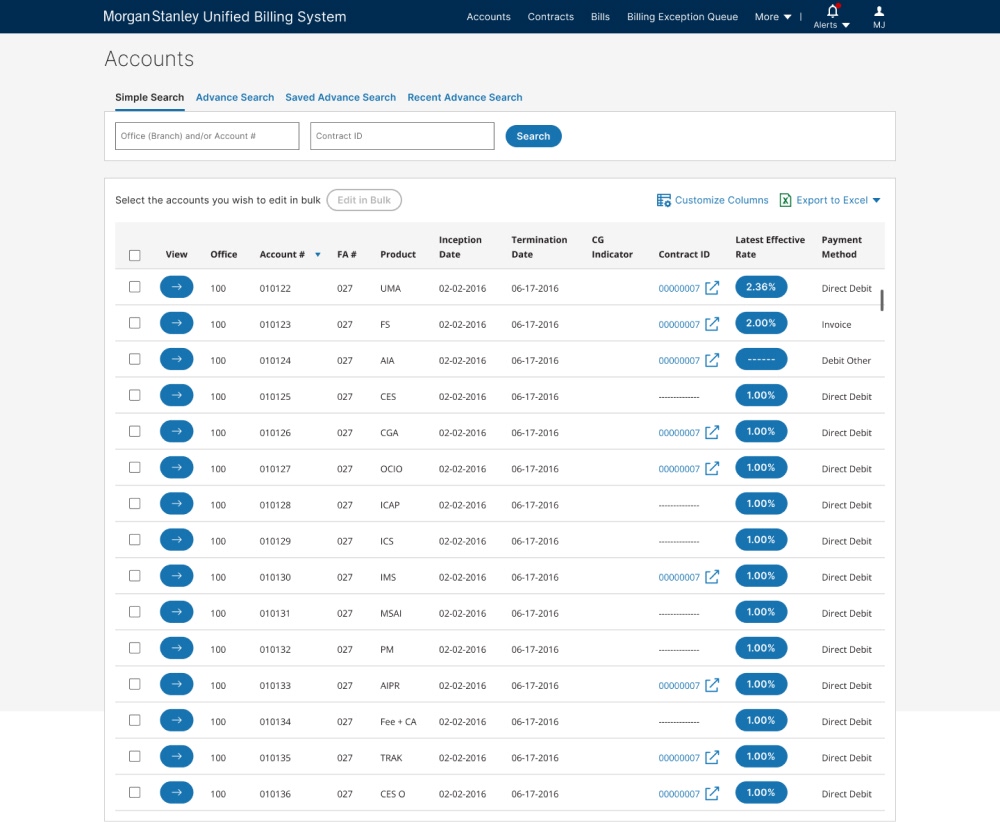
Task: Click inside the Contract ID search field
Action: tap(401, 135)
